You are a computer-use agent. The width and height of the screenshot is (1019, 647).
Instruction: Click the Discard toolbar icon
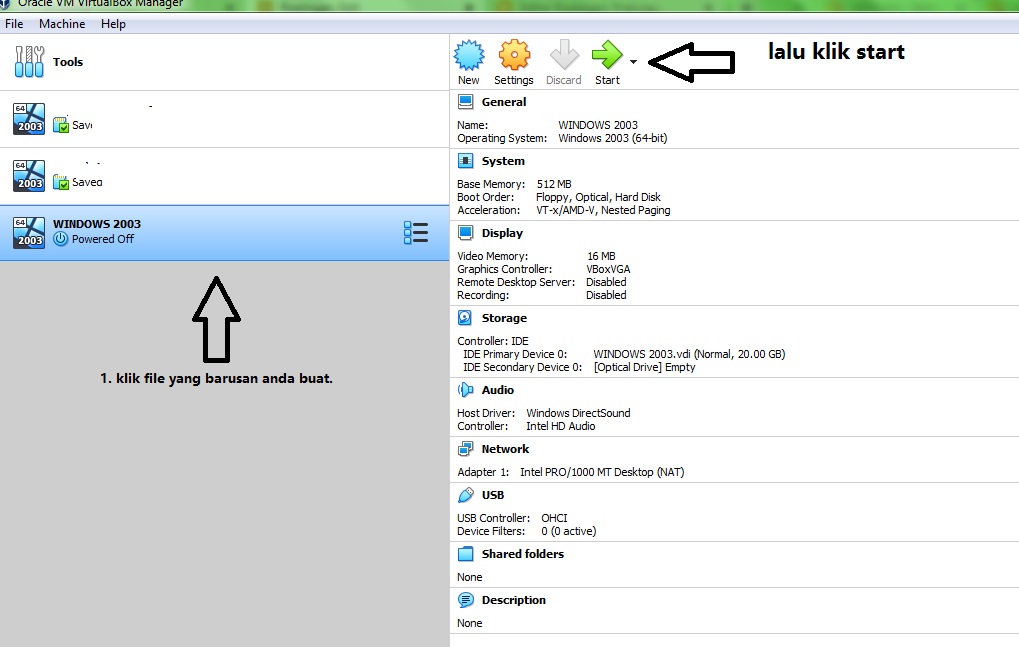(x=564, y=55)
